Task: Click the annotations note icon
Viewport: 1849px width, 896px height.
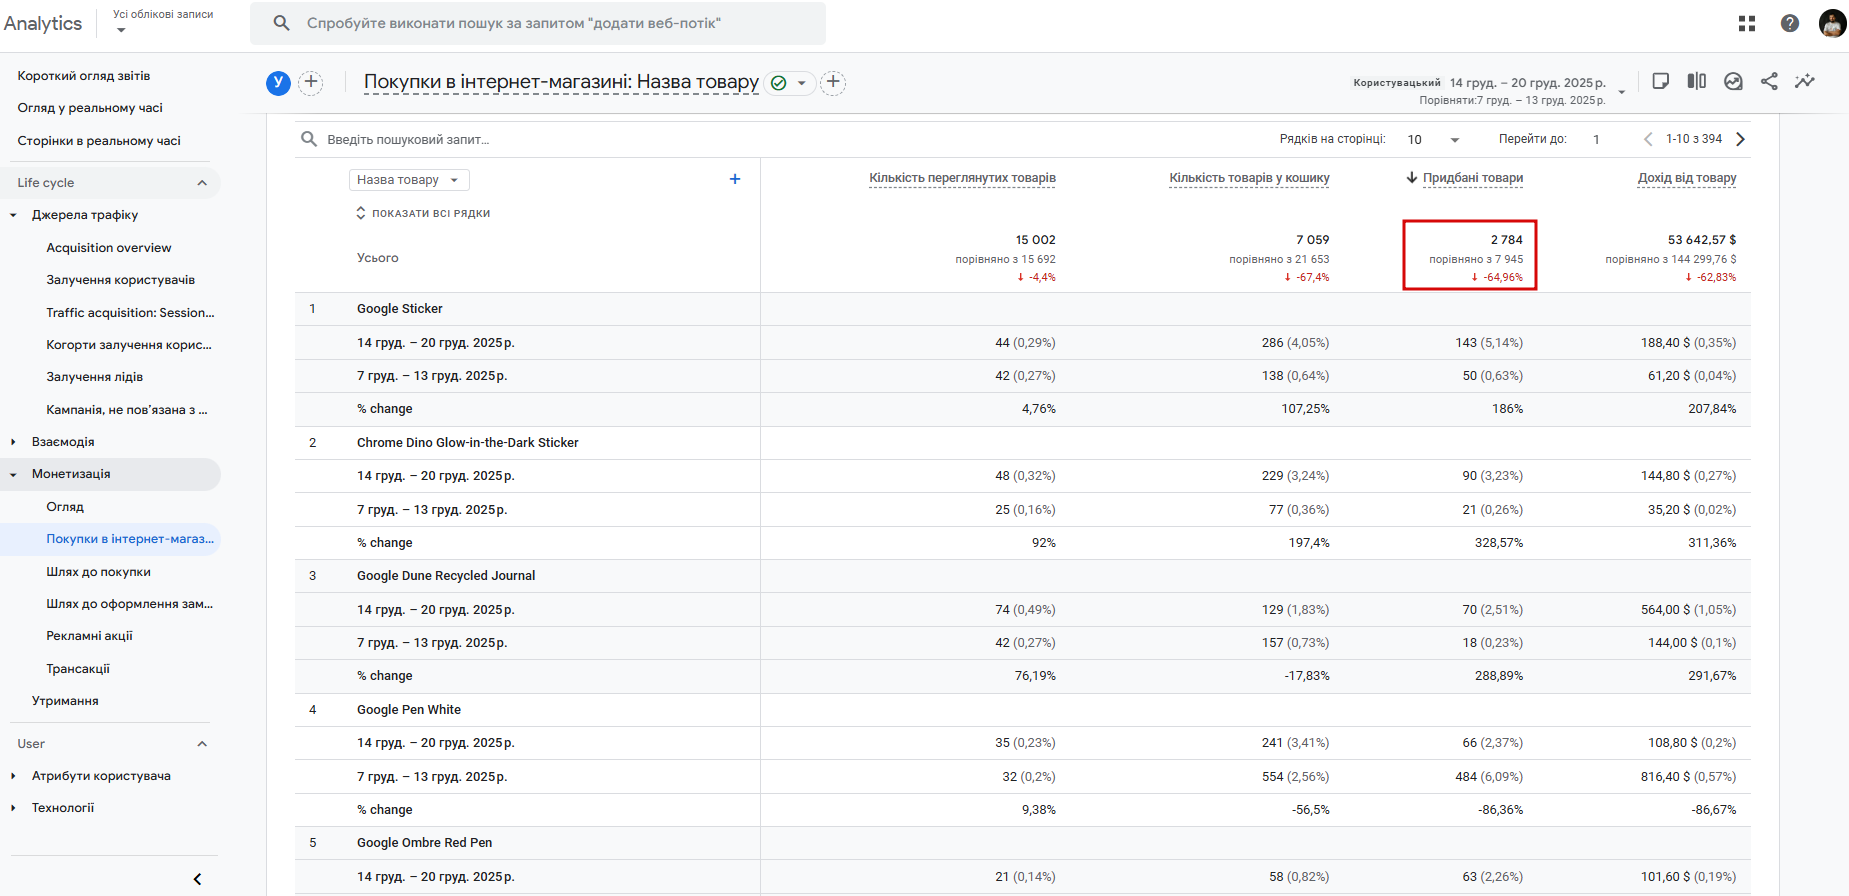Action: pyautogui.click(x=1661, y=81)
